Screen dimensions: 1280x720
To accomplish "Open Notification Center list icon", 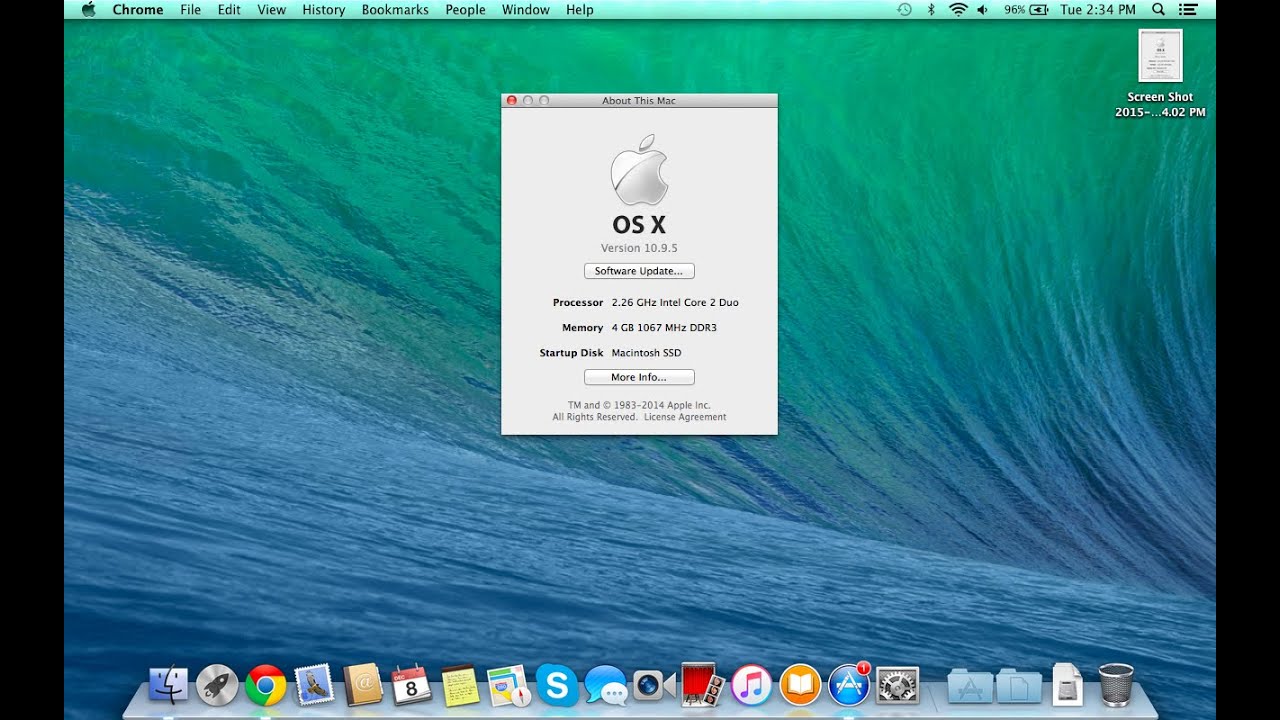I will click(x=1188, y=9).
